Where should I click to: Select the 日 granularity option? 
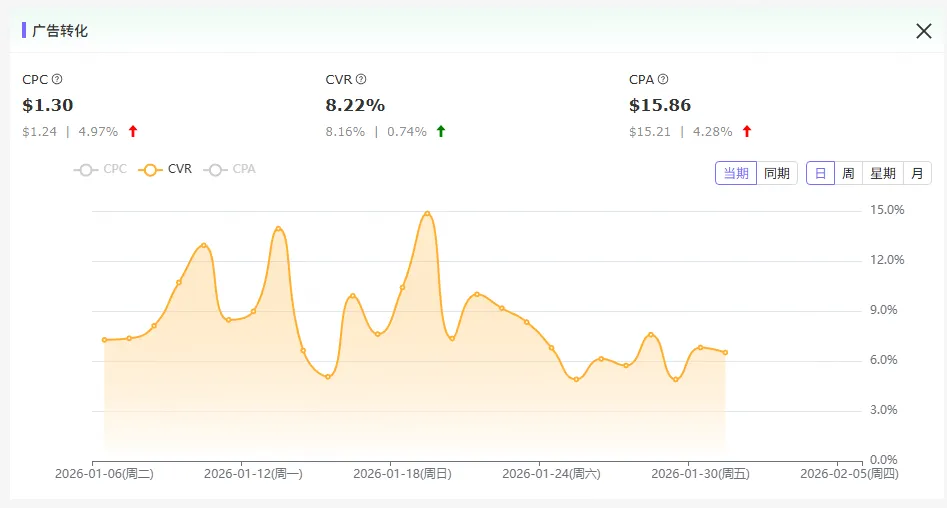820,173
